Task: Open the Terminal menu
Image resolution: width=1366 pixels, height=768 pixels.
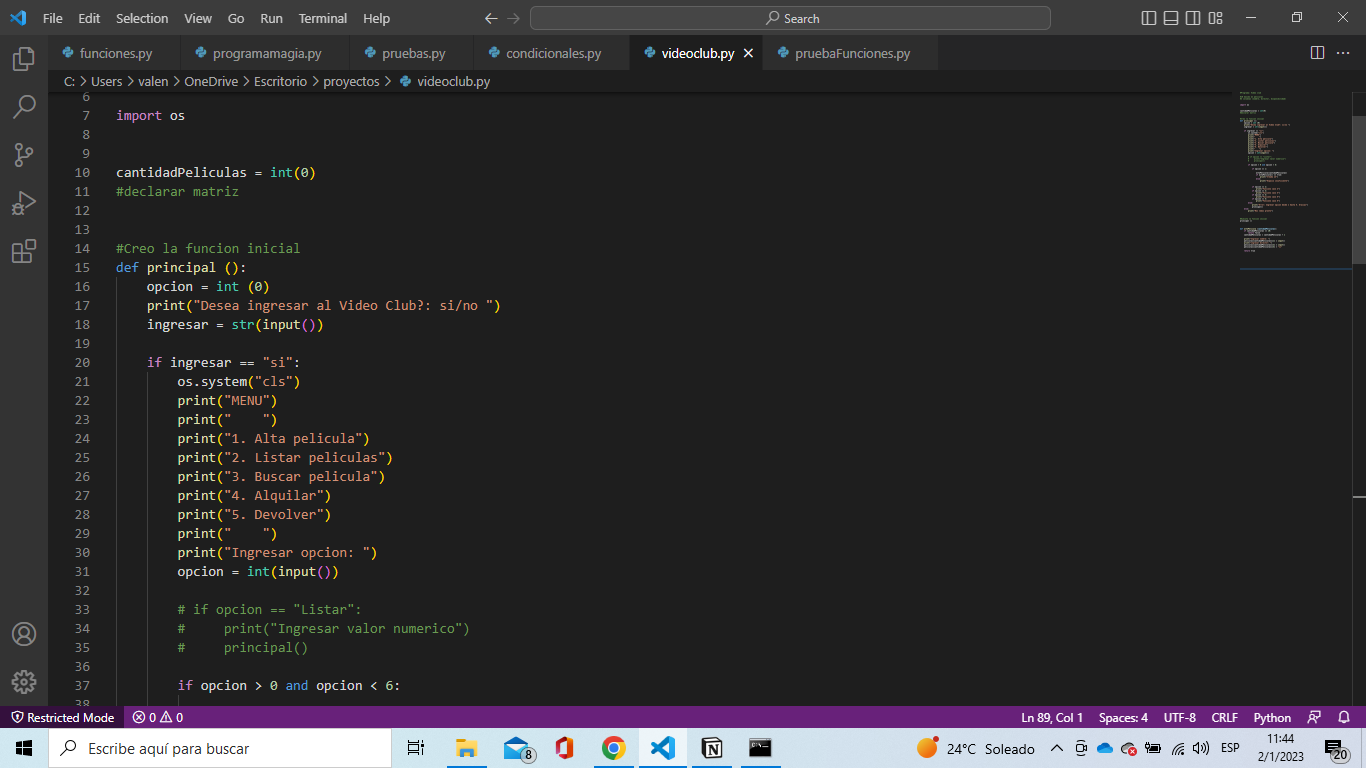Action: click(x=323, y=18)
